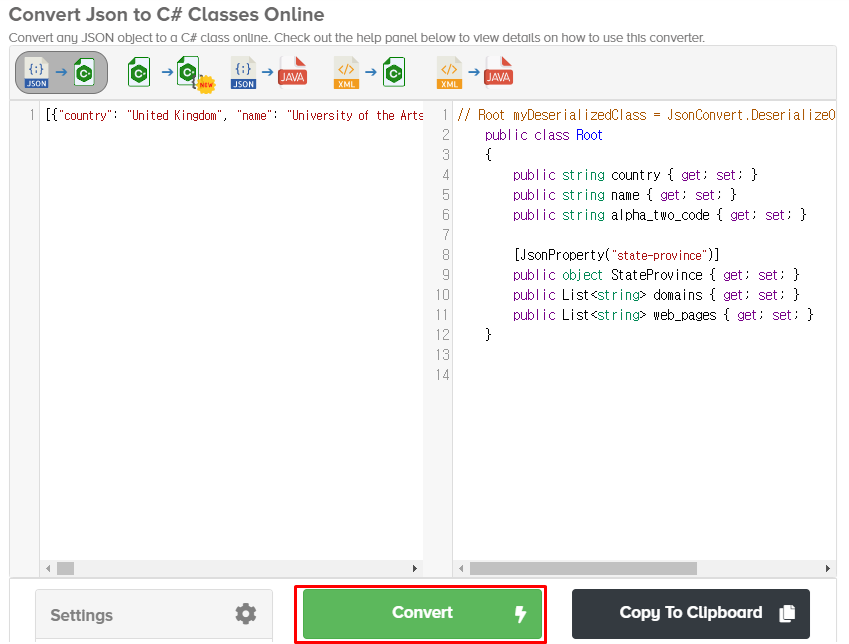Click the "public class Root" line

coord(544,135)
